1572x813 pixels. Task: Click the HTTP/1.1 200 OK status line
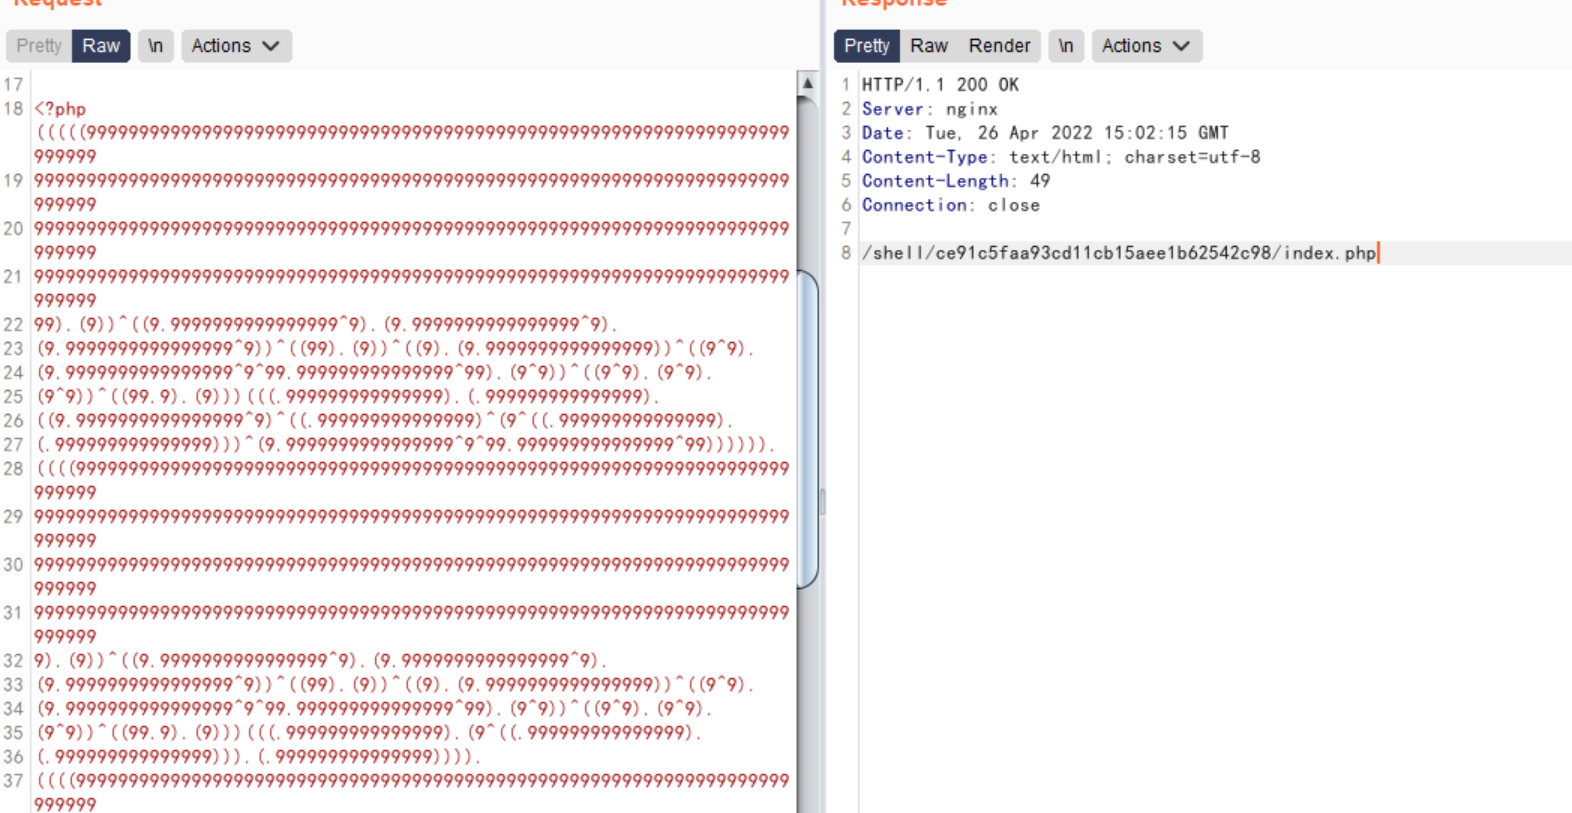click(x=940, y=85)
